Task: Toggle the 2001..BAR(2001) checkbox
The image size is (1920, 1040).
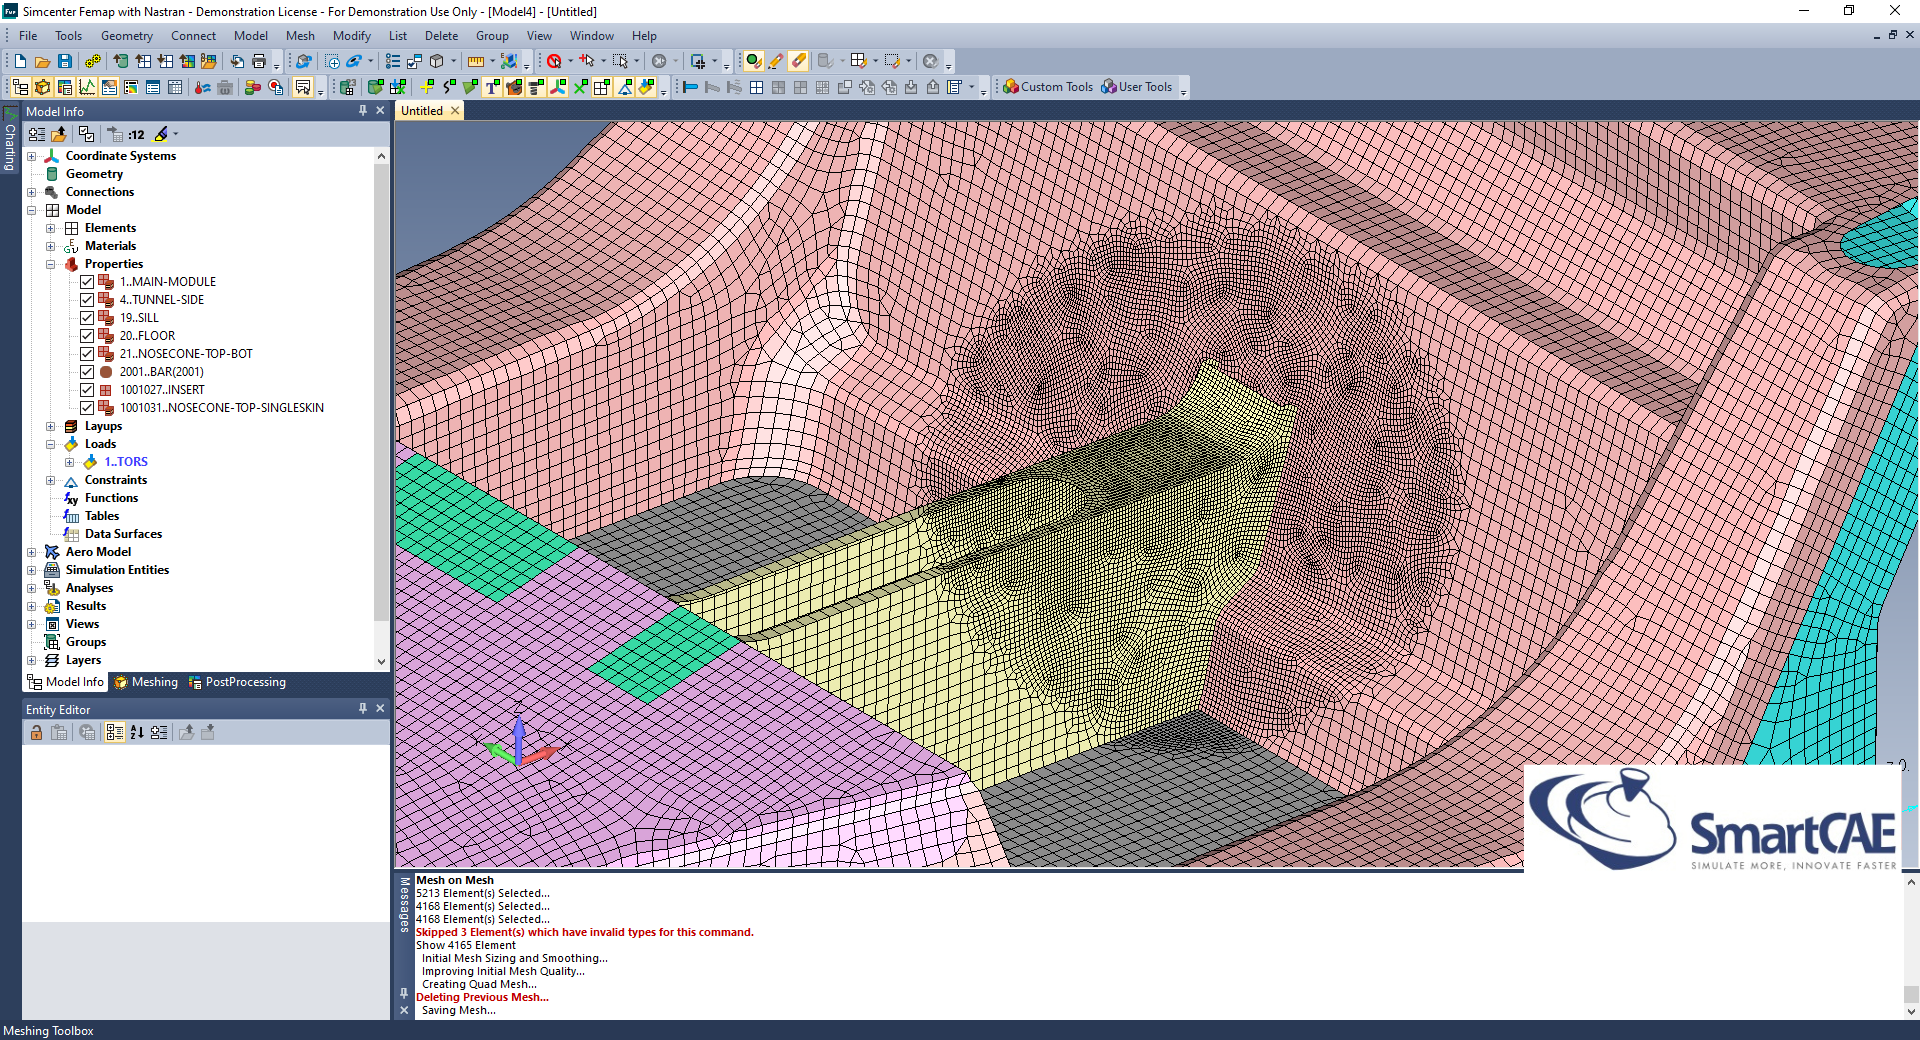Action: 87,372
